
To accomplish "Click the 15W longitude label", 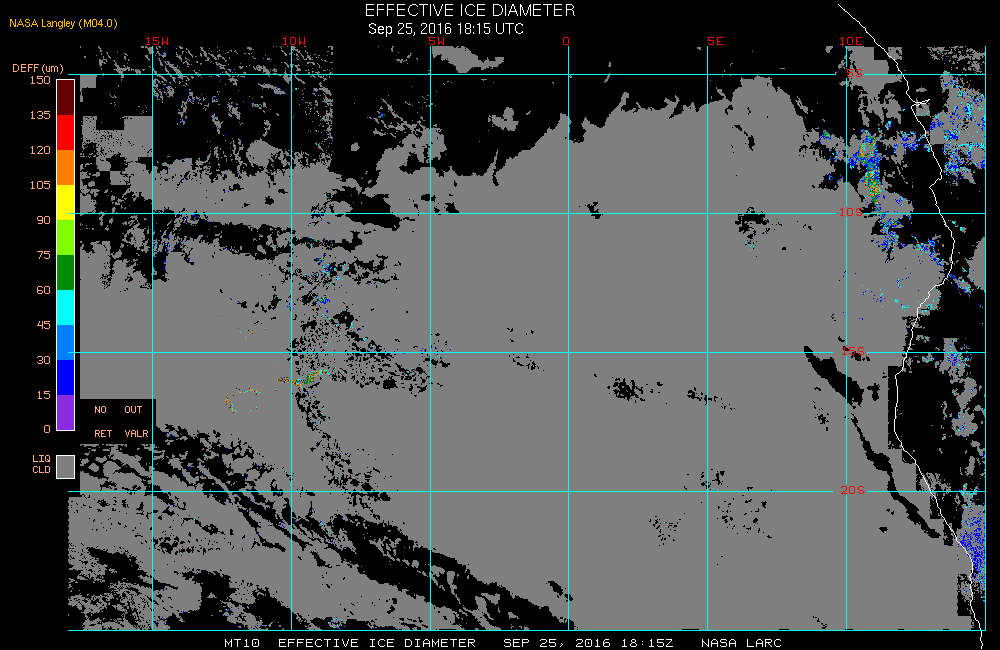I will (x=157, y=41).
